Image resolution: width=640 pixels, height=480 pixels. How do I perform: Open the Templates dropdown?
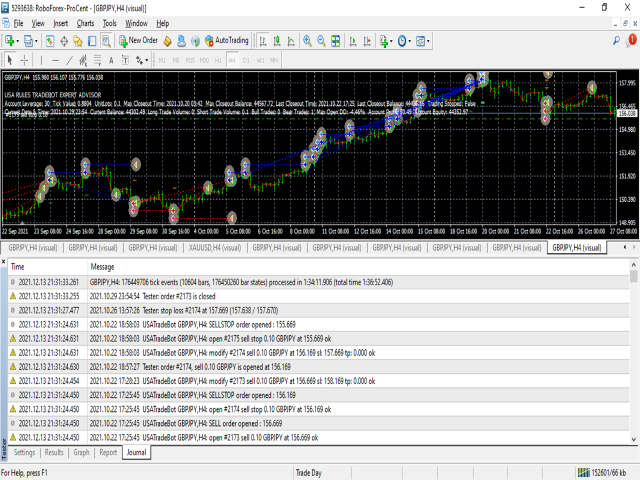click(x=422, y=41)
